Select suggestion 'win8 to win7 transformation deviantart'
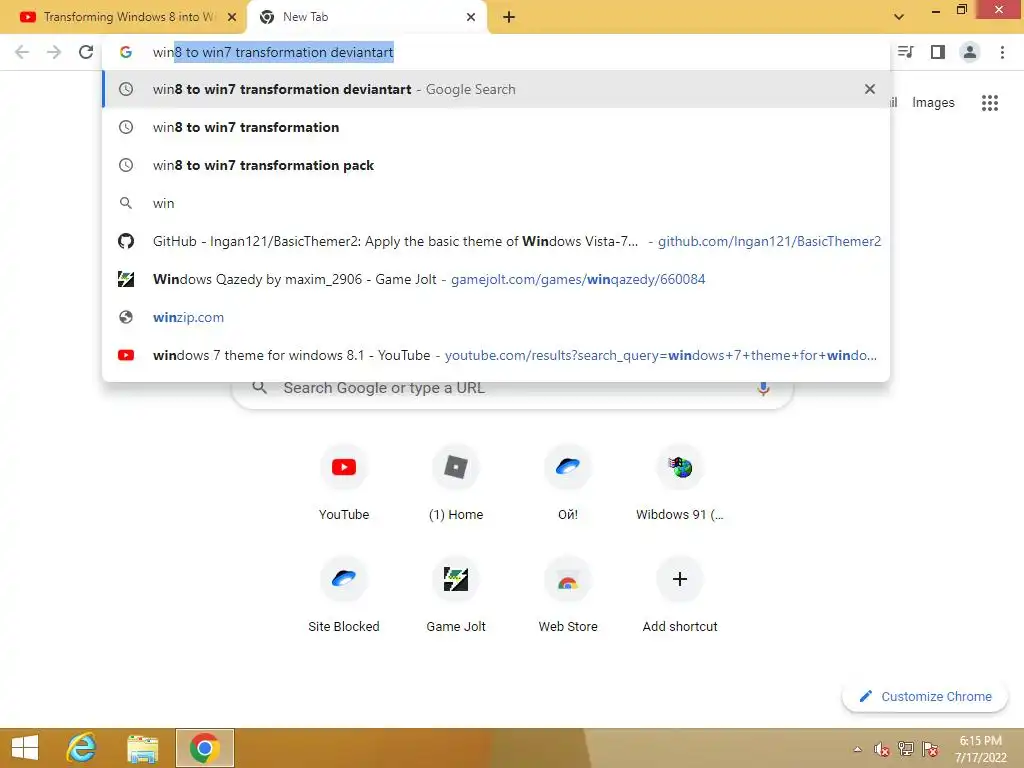This screenshot has width=1024, height=768. [496, 89]
